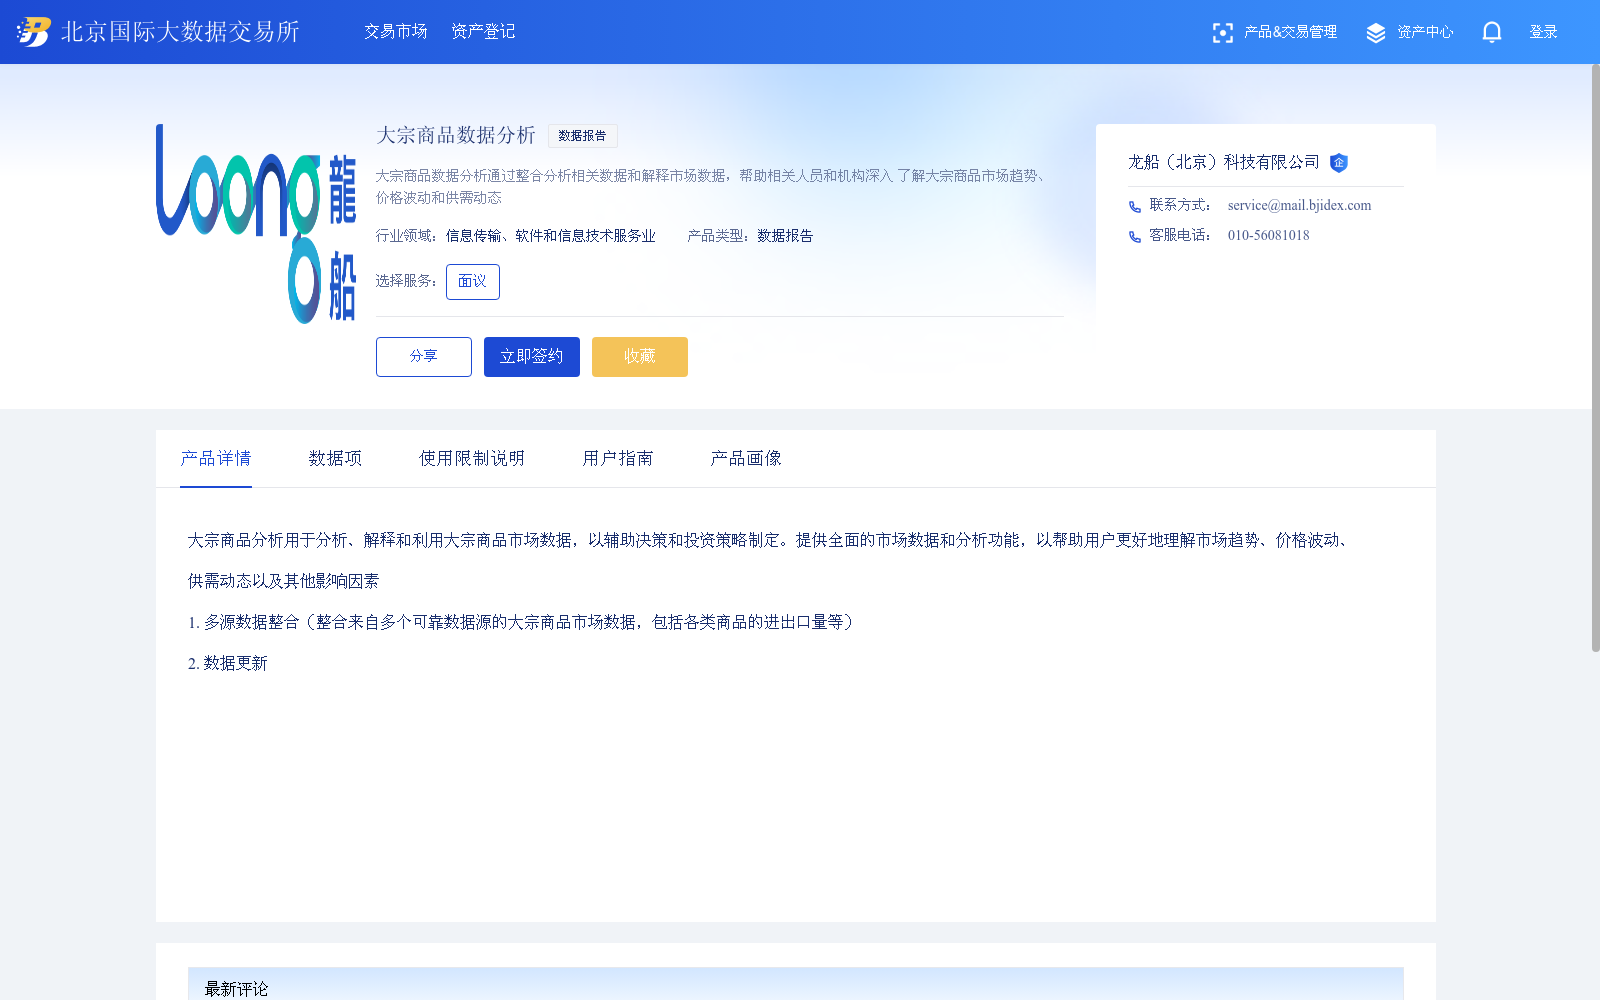Click the email service@mail.bjidex.com
The width and height of the screenshot is (1600, 1000).
click(x=1300, y=206)
